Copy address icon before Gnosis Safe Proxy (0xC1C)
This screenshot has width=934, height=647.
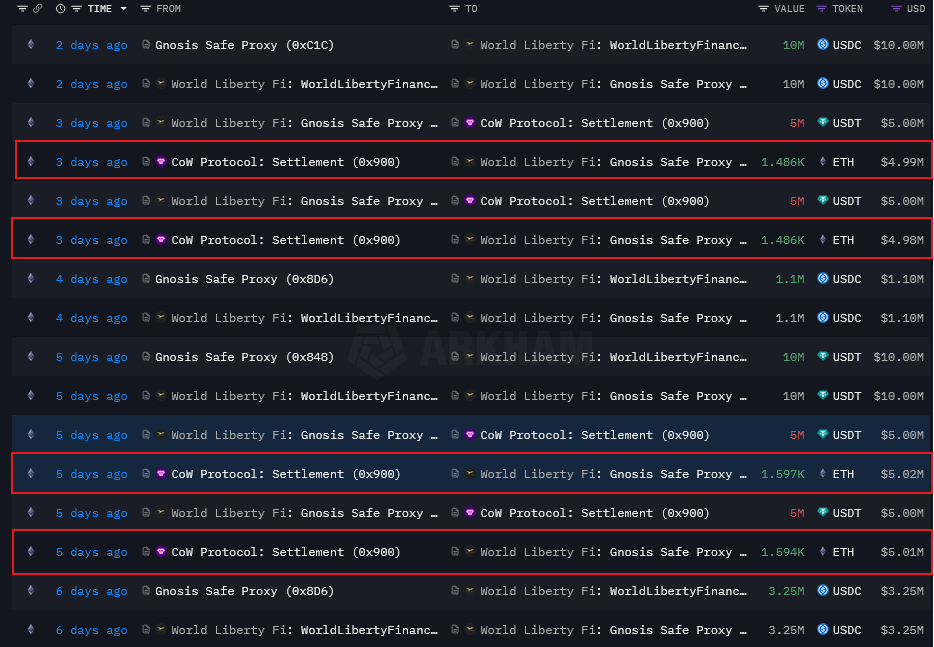pyautogui.click(x=146, y=45)
